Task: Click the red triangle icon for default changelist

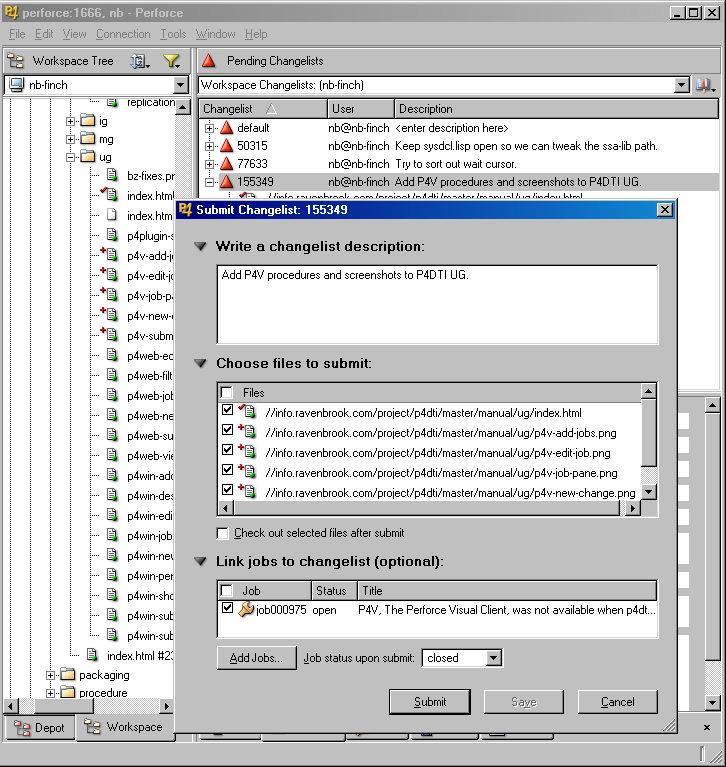Action: pos(226,128)
